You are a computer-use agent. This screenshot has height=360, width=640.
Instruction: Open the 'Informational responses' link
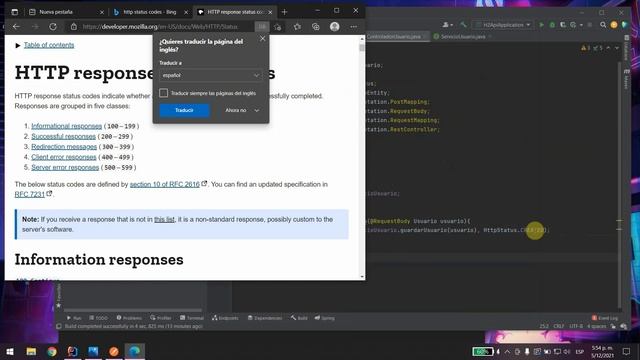click(67, 126)
